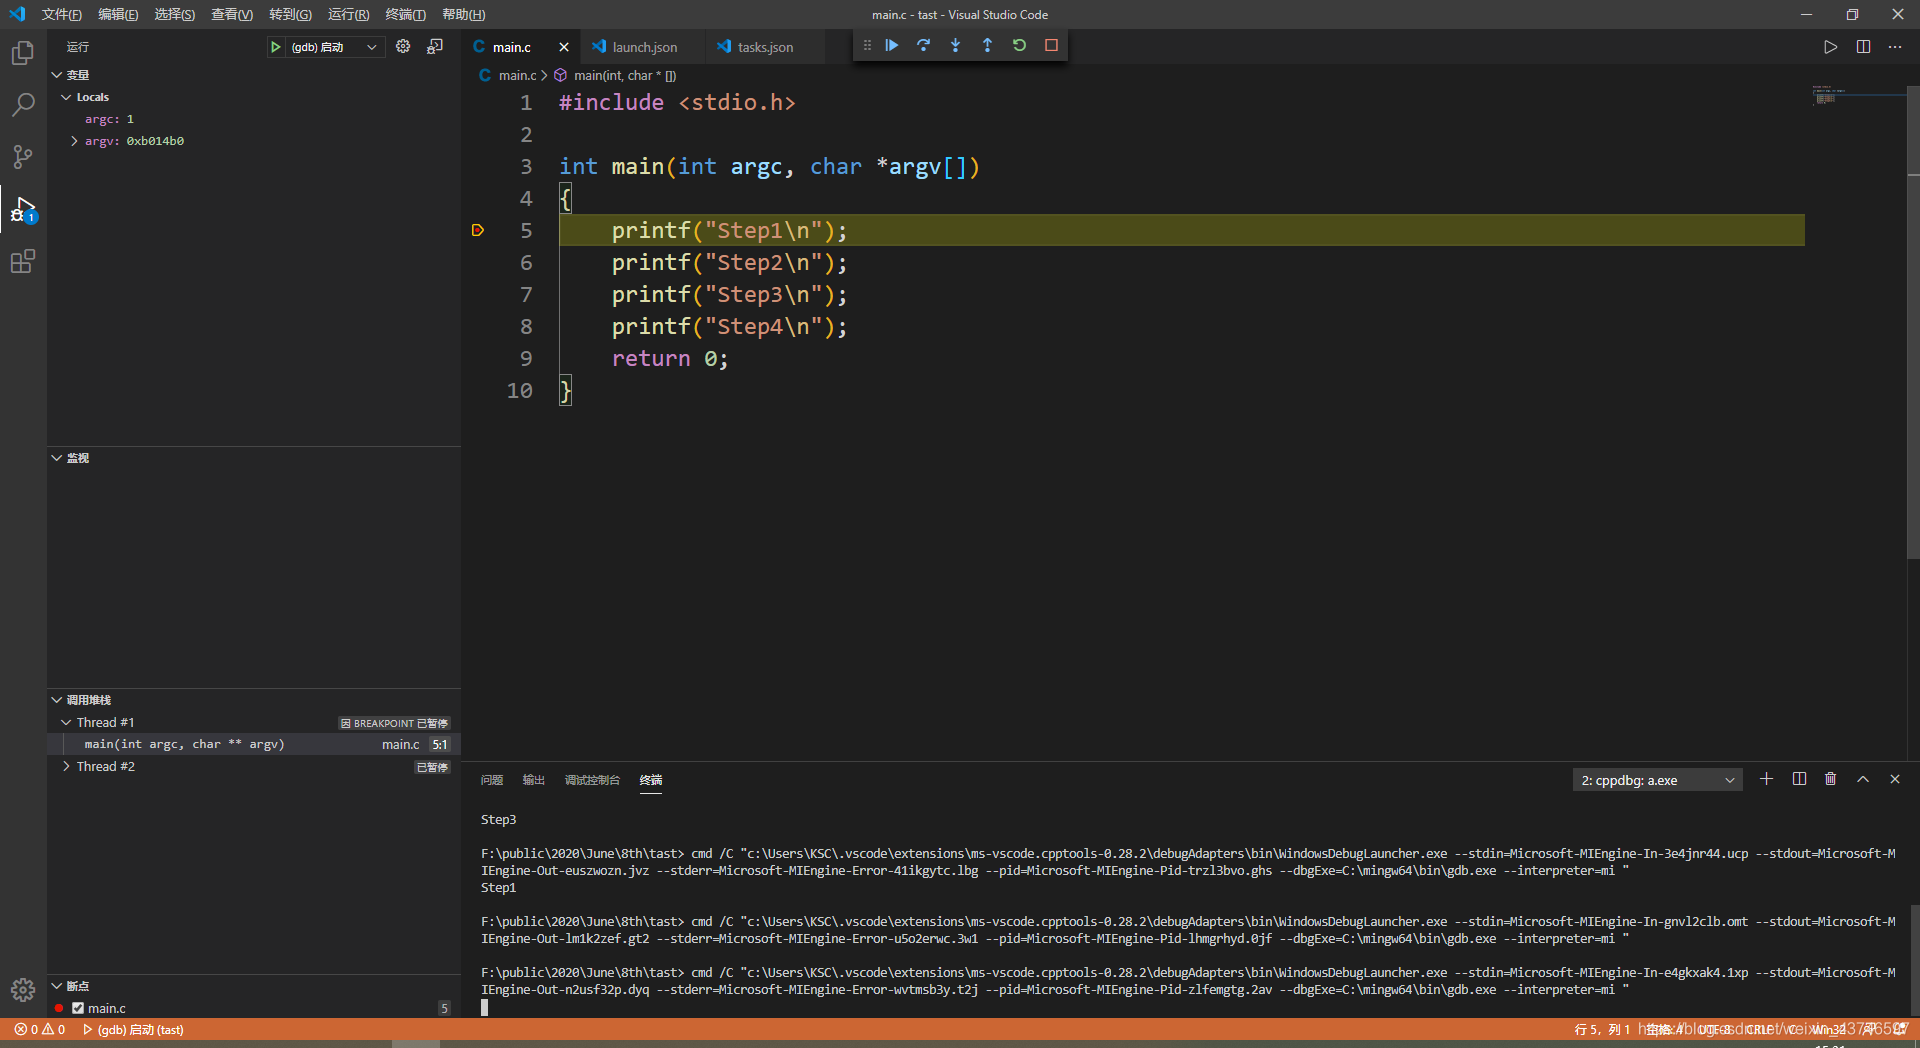Open launch.json via configuration gear icon
Screen dimensions: 1920x1048
(x=403, y=46)
